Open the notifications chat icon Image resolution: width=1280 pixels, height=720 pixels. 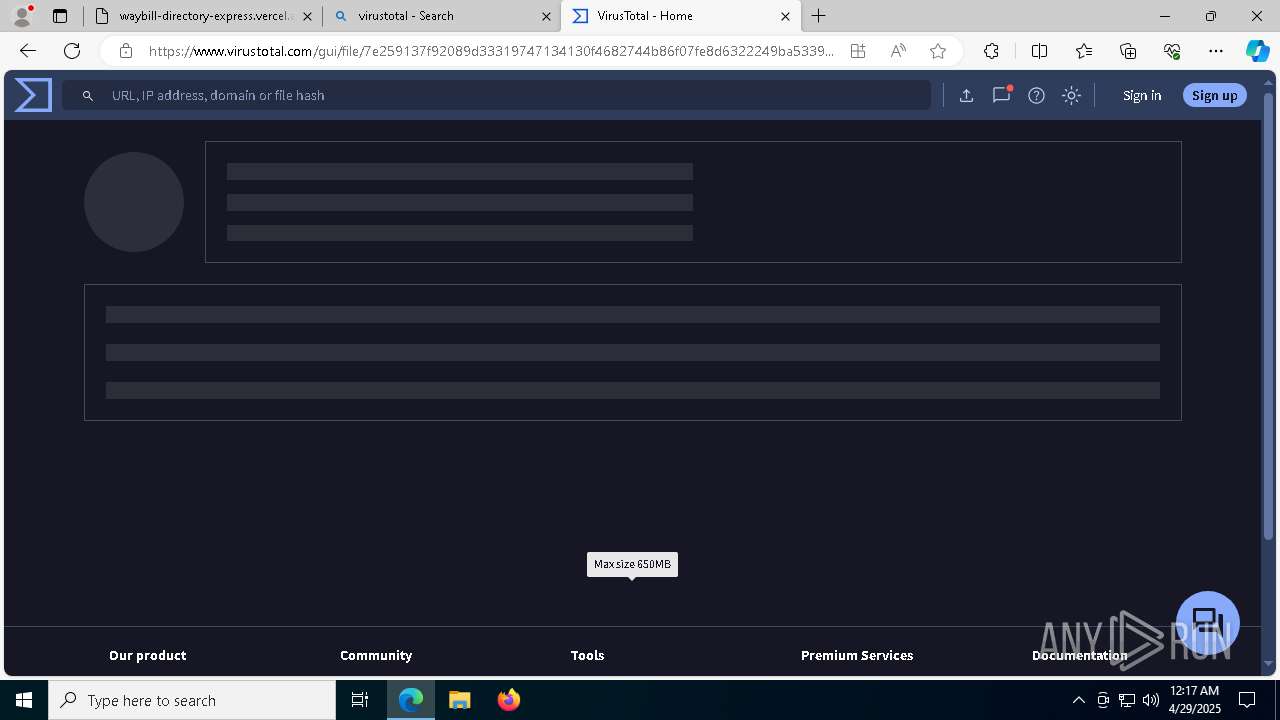(x=1001, y=95)
